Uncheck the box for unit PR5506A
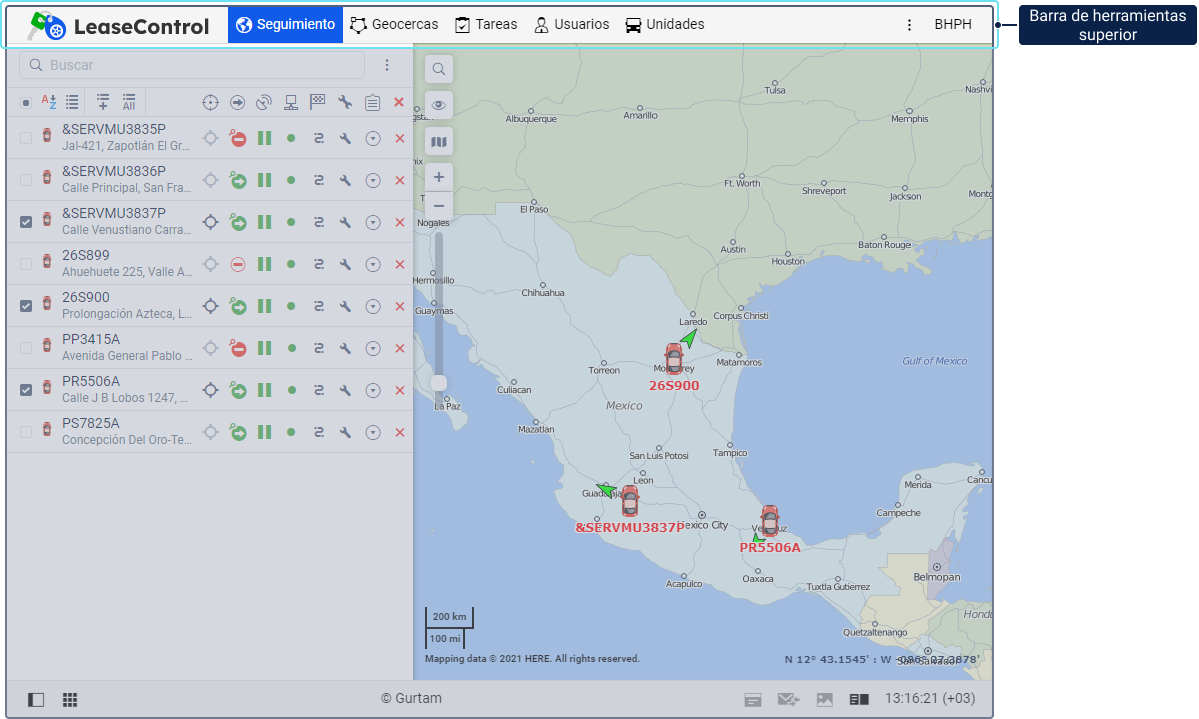The image size is (1199, 719). coord(26,390)
